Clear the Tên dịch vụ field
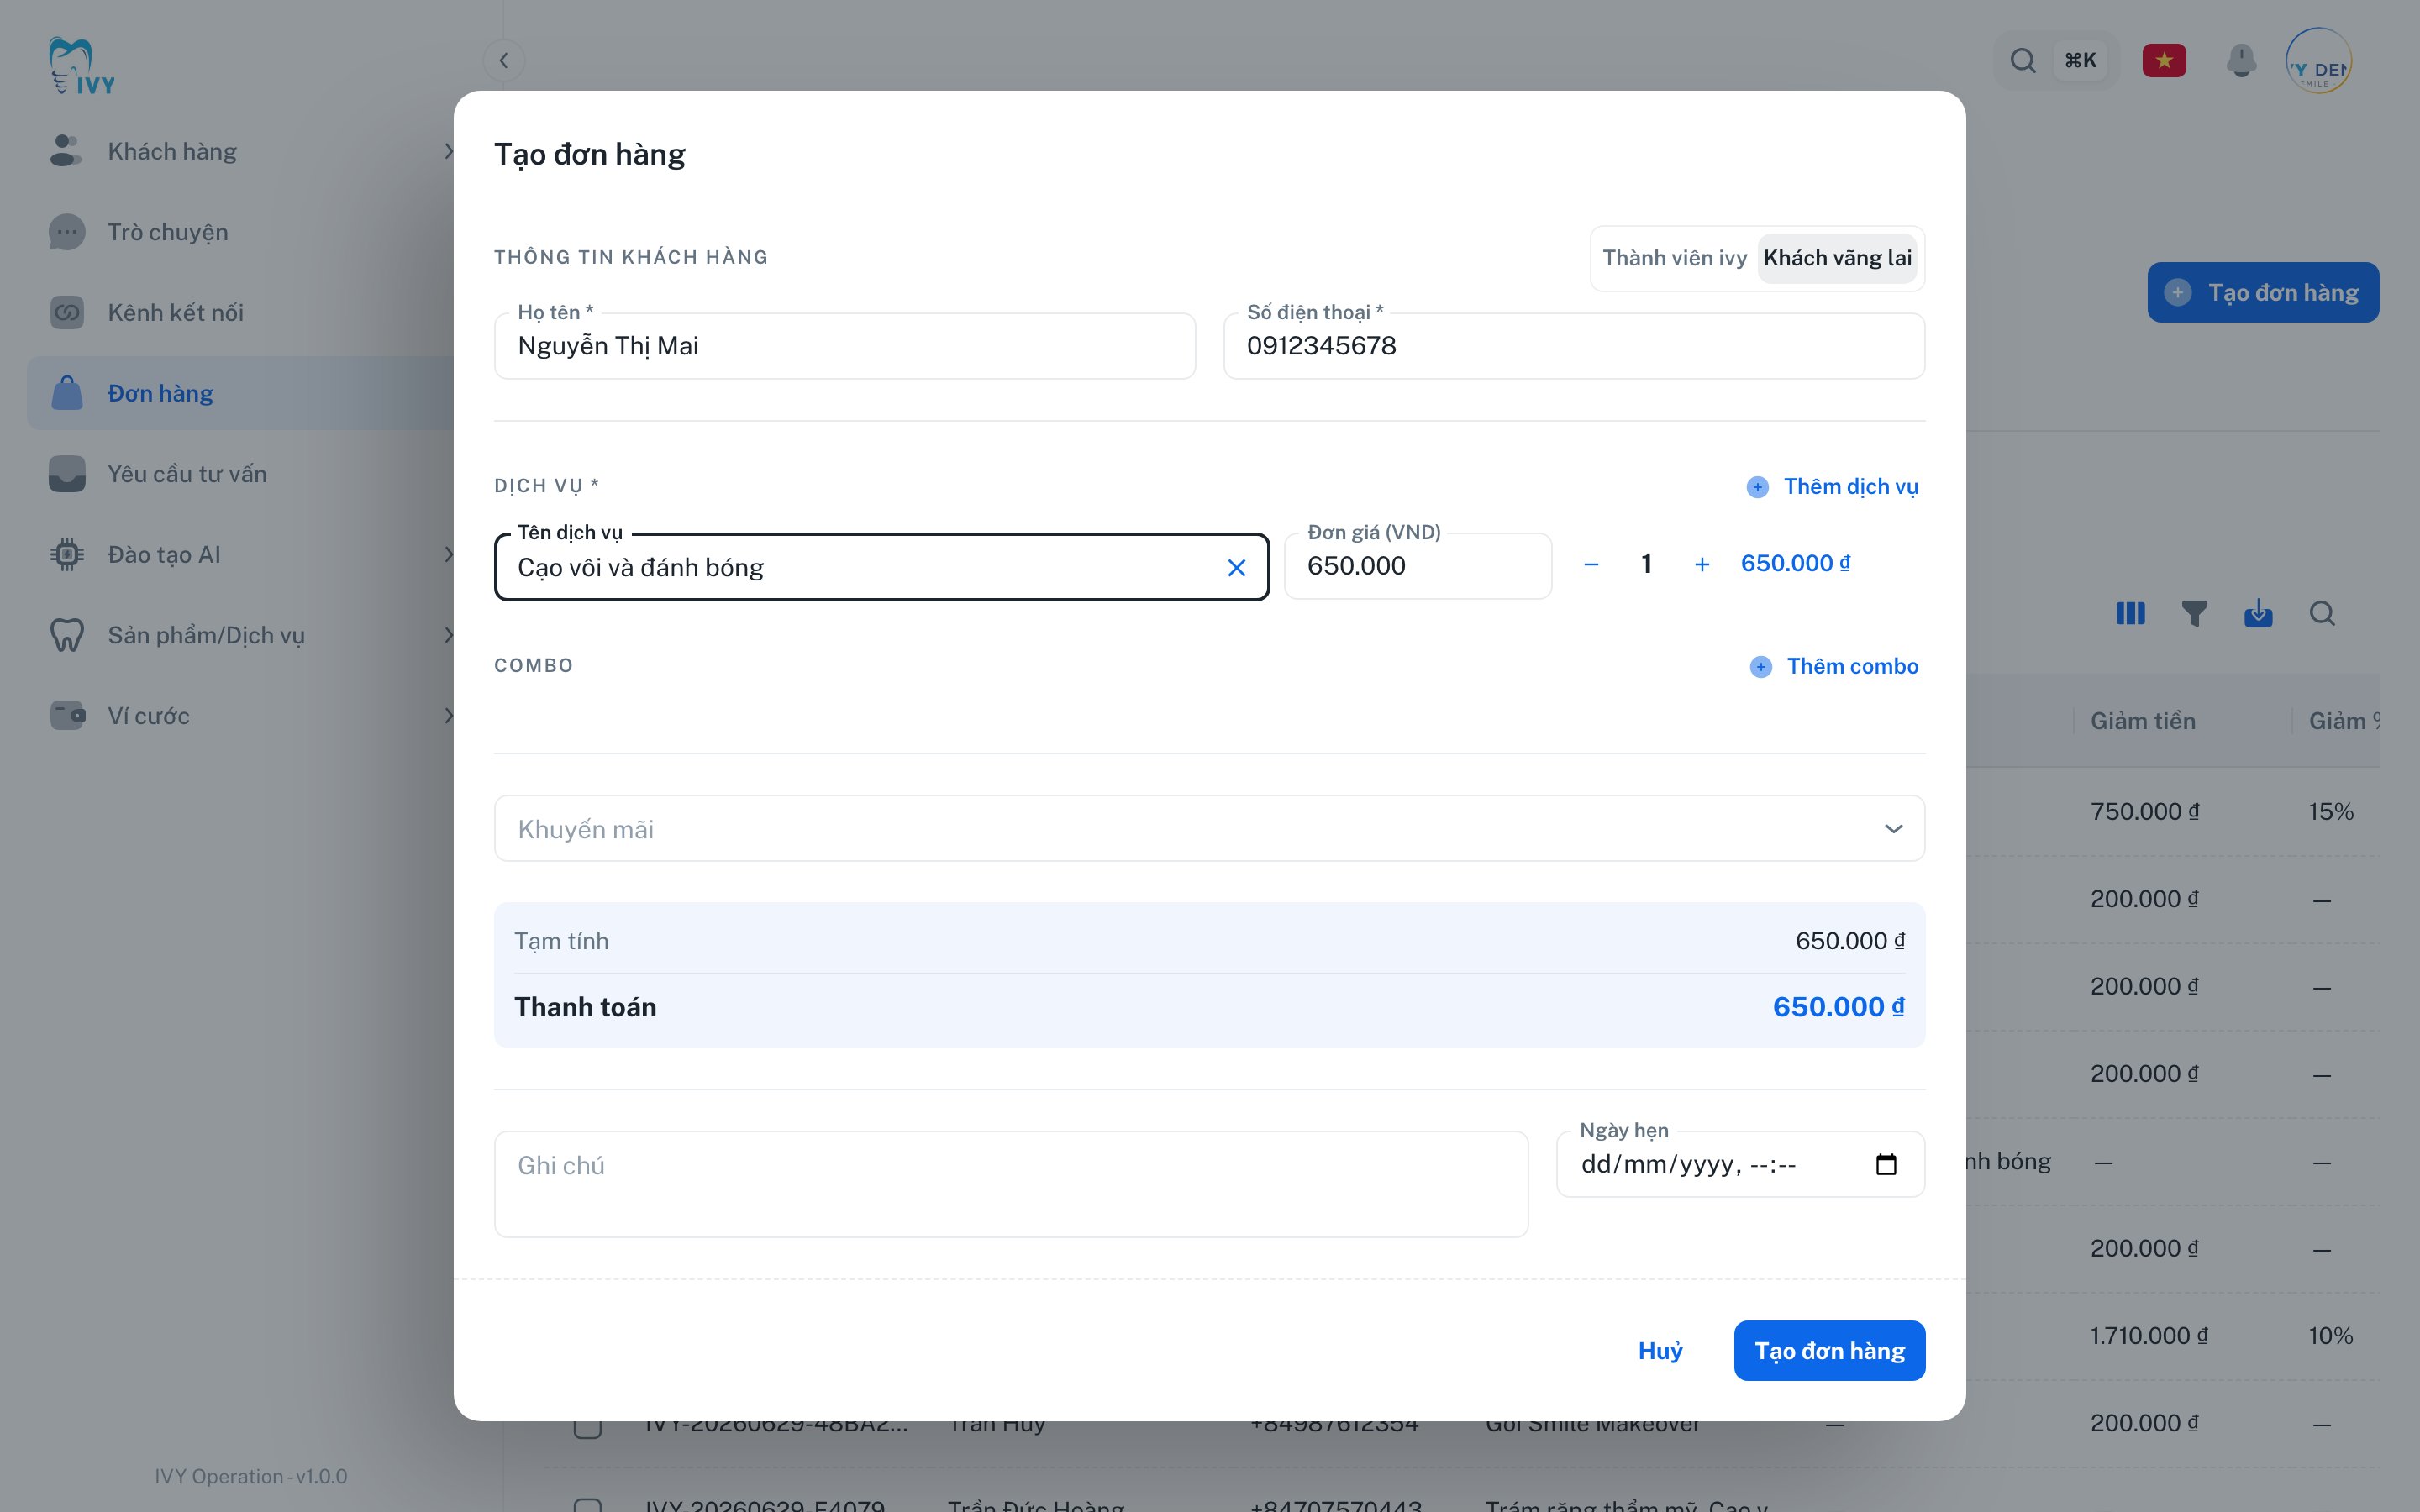 tap(1236, 568)
